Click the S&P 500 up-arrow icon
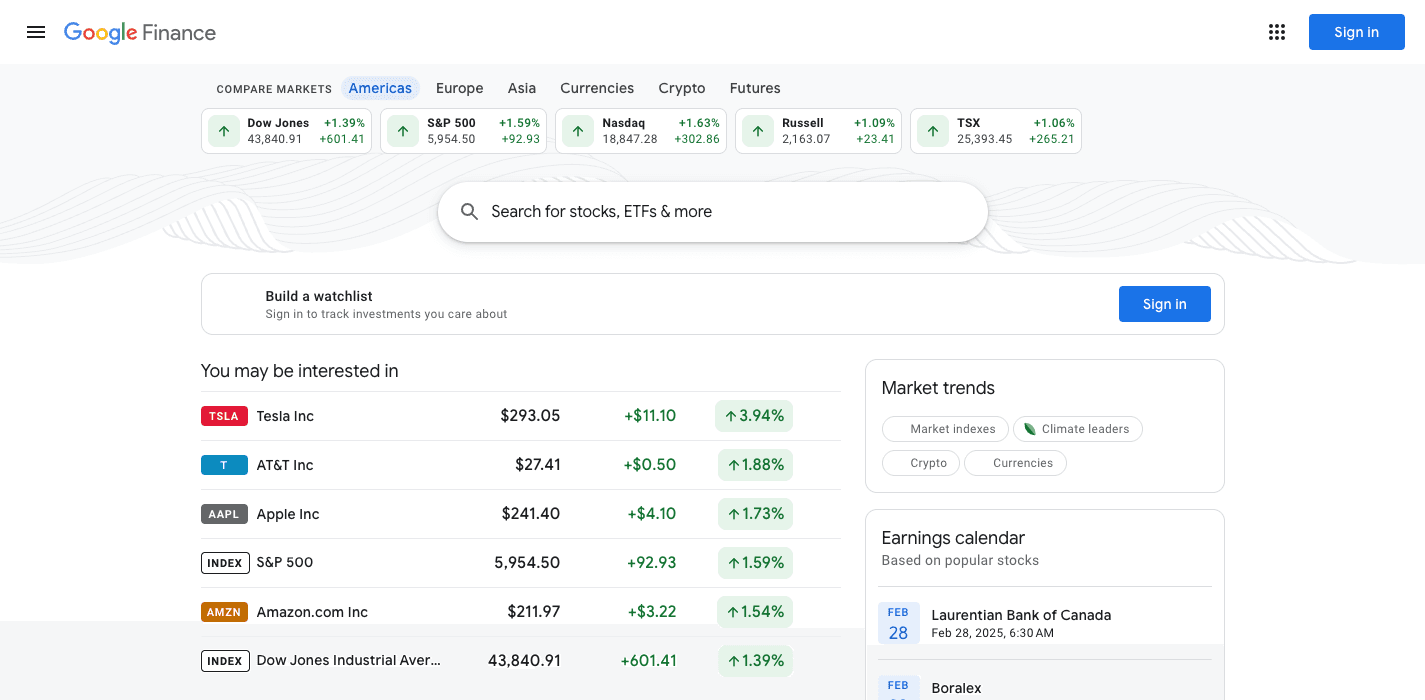This screenshot has height=700, width=1425. coord(403,131)
